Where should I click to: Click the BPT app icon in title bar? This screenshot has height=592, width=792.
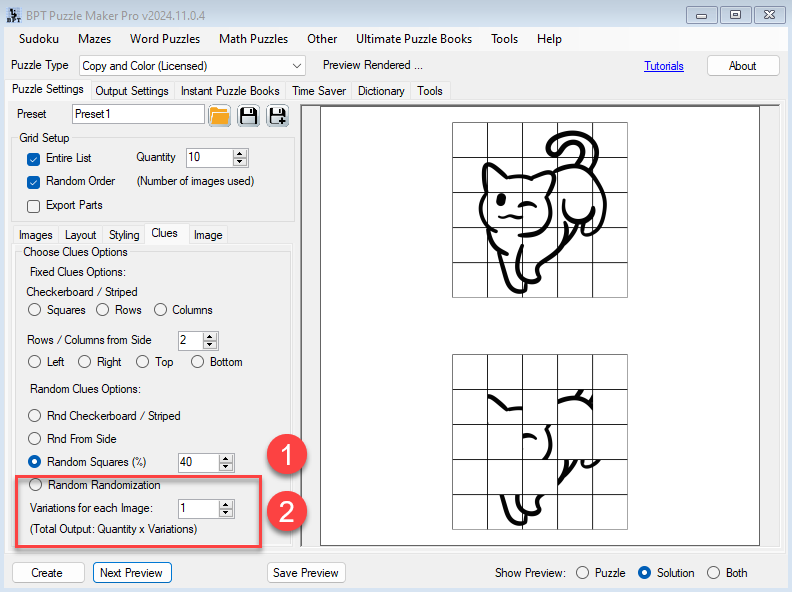pyautogui.click(x=14, y=15)
